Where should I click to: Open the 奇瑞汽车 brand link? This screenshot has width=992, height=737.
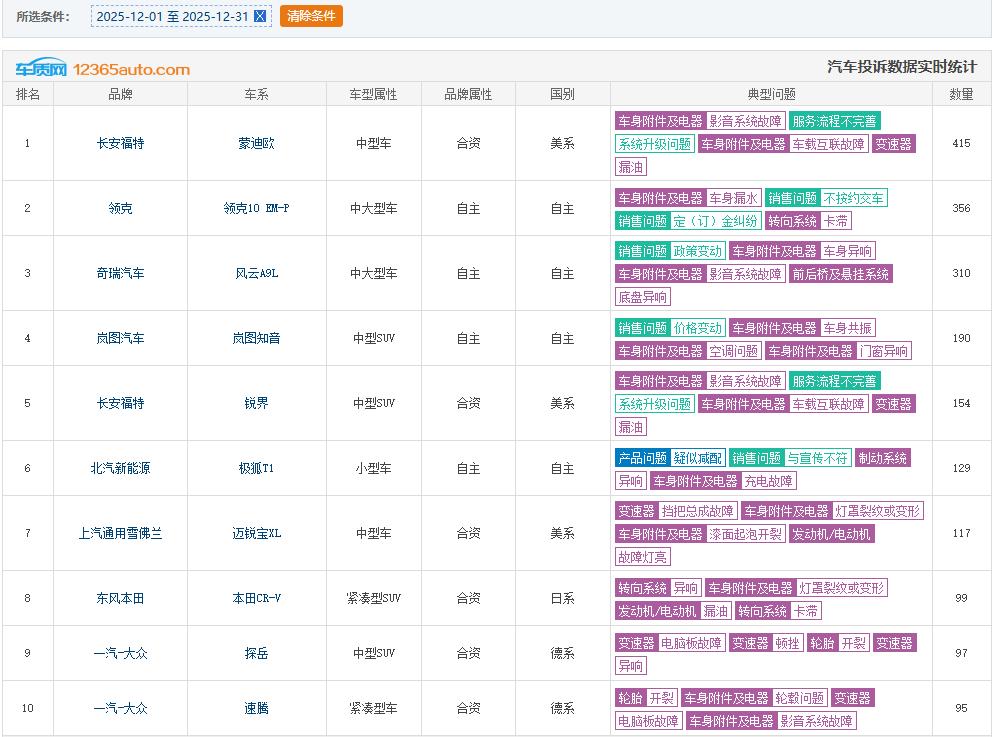pyautogui.click(x=120, y=273)
